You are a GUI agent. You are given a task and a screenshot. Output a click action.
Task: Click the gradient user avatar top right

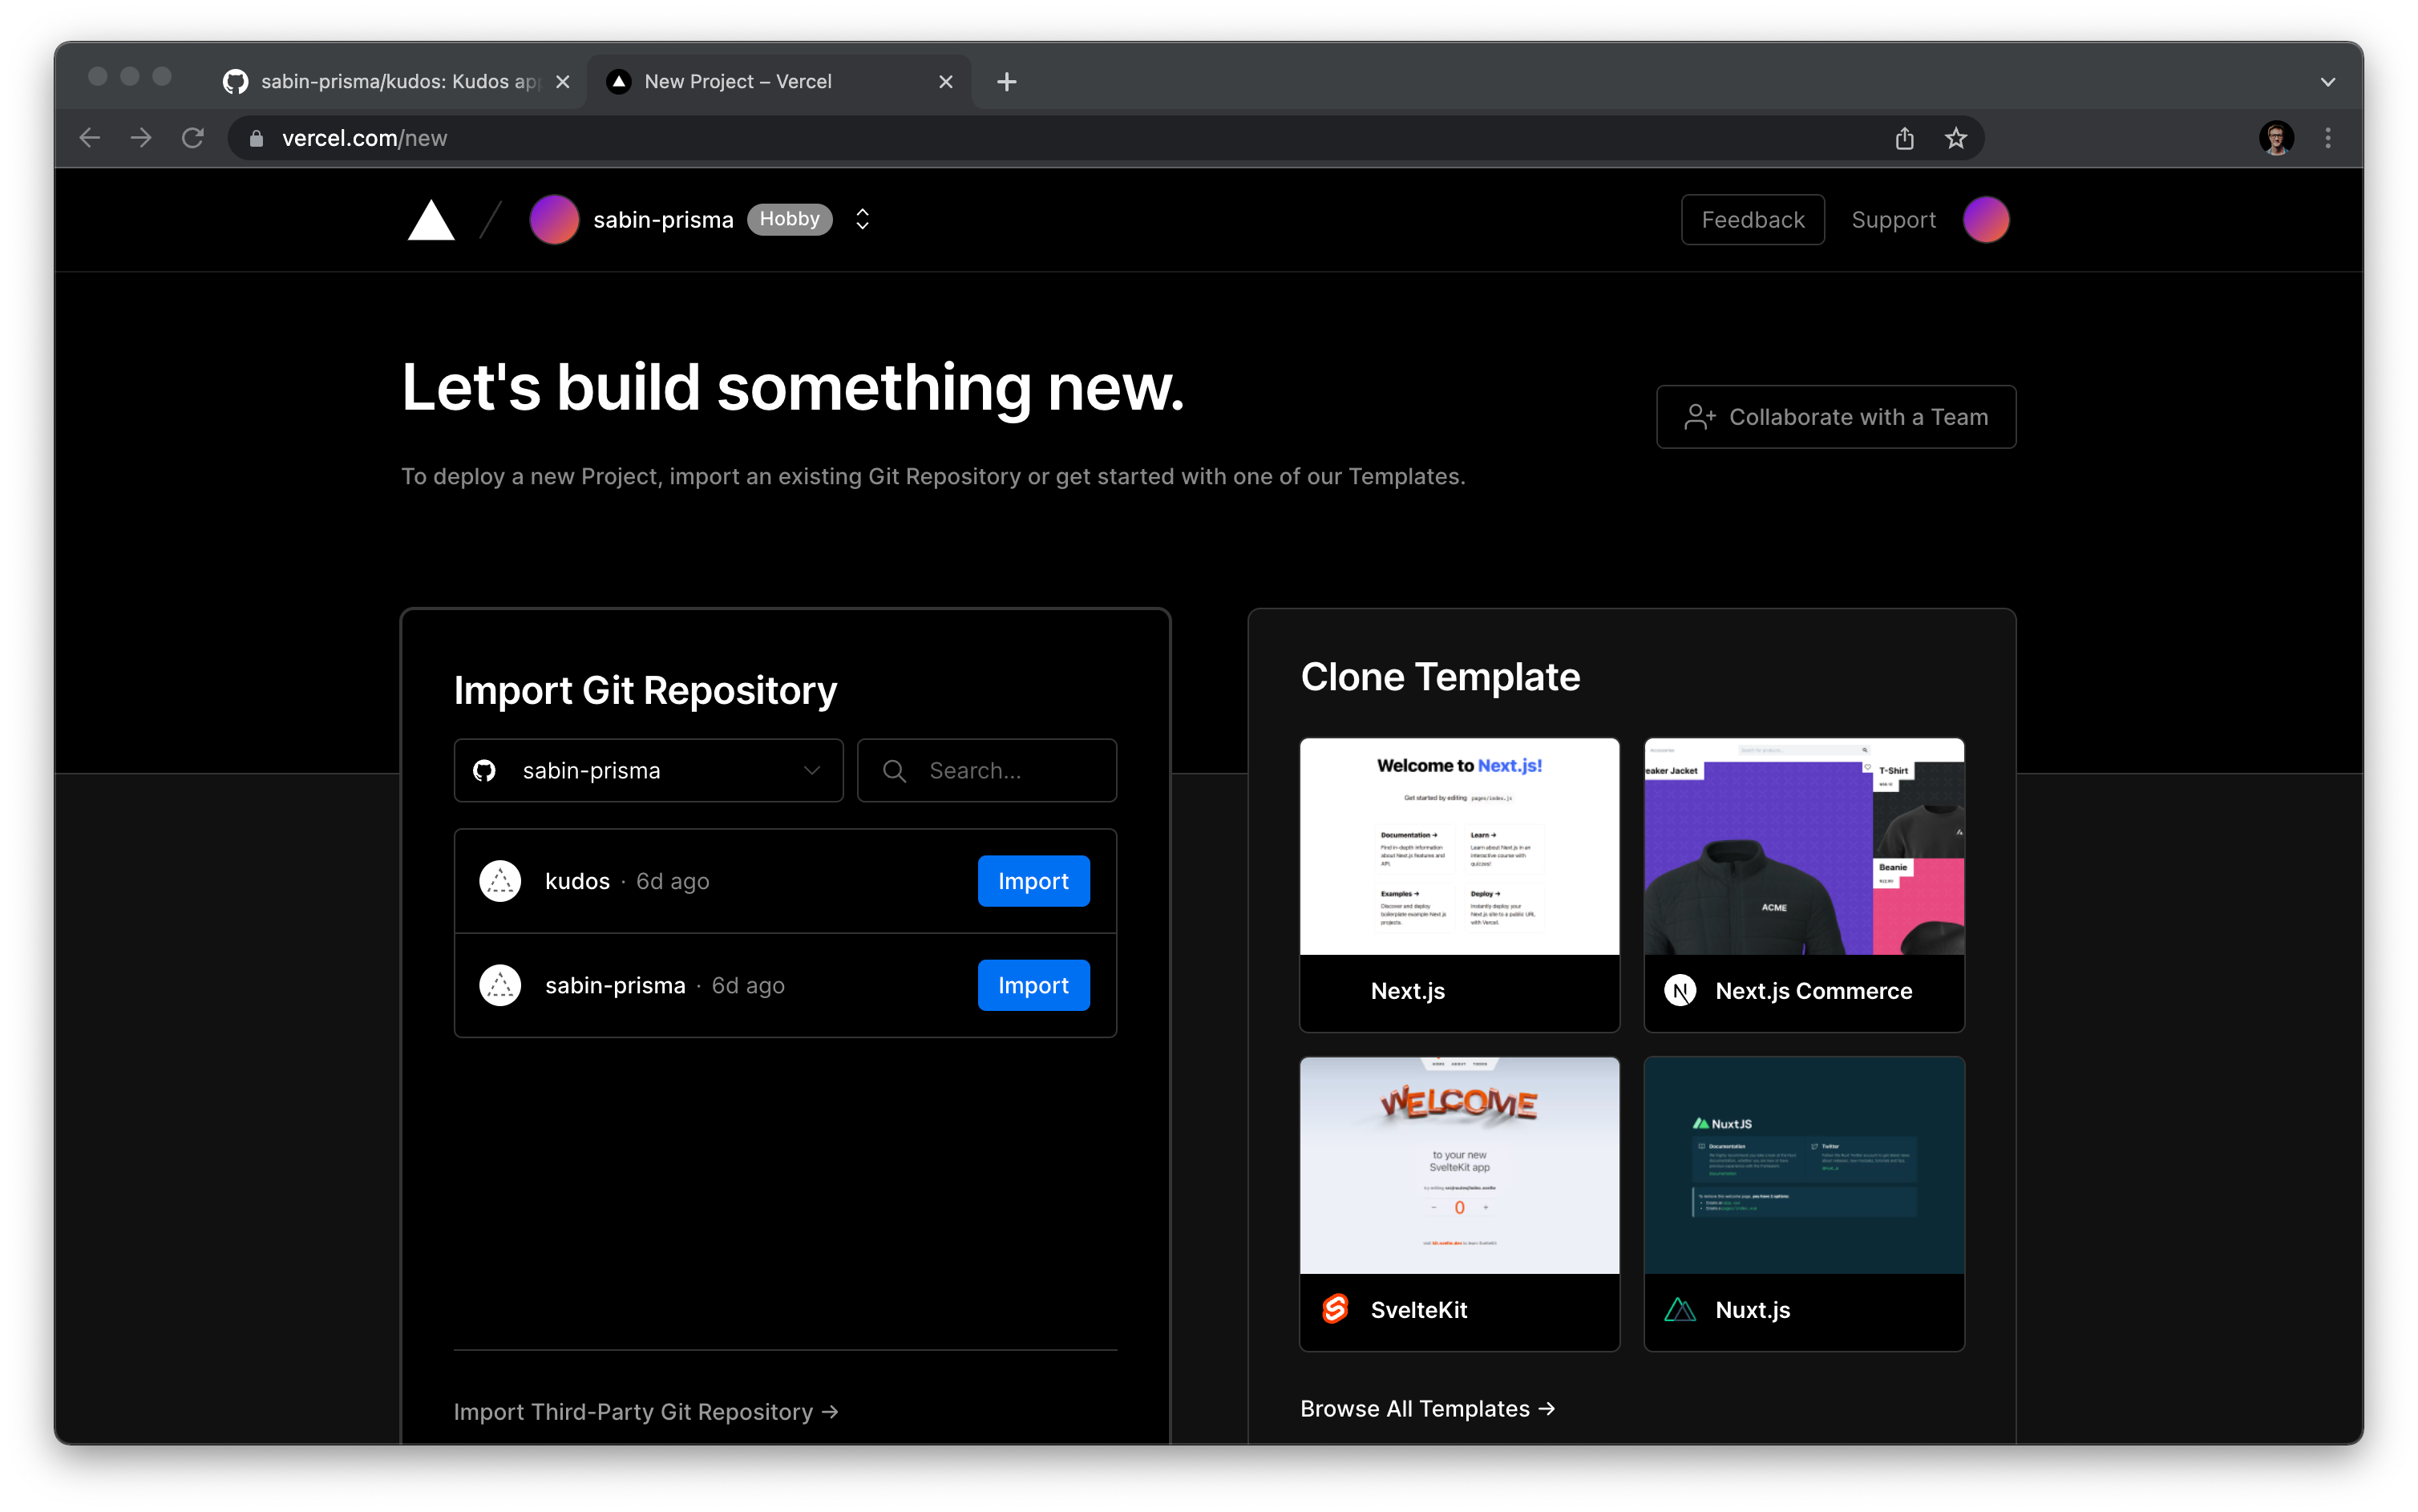tap(1985, 220)
